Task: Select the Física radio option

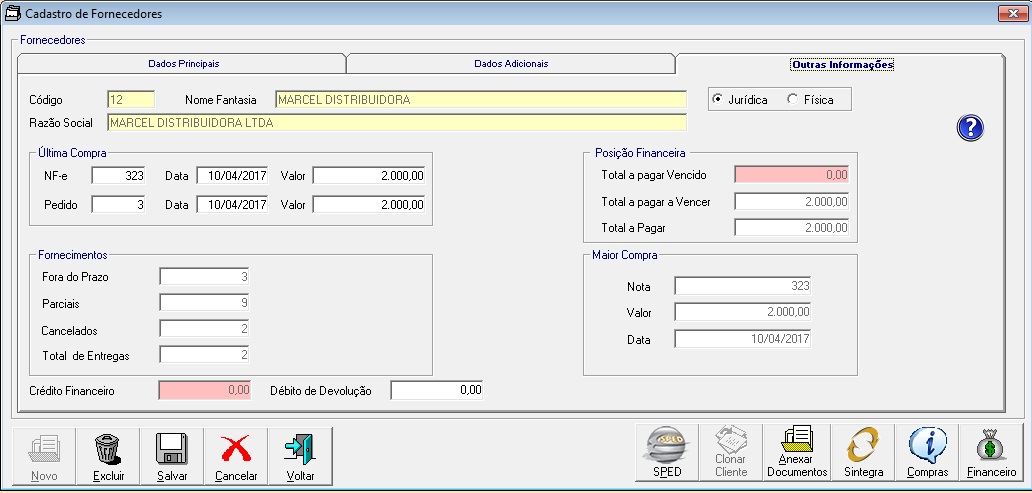Action: [793, 100]
